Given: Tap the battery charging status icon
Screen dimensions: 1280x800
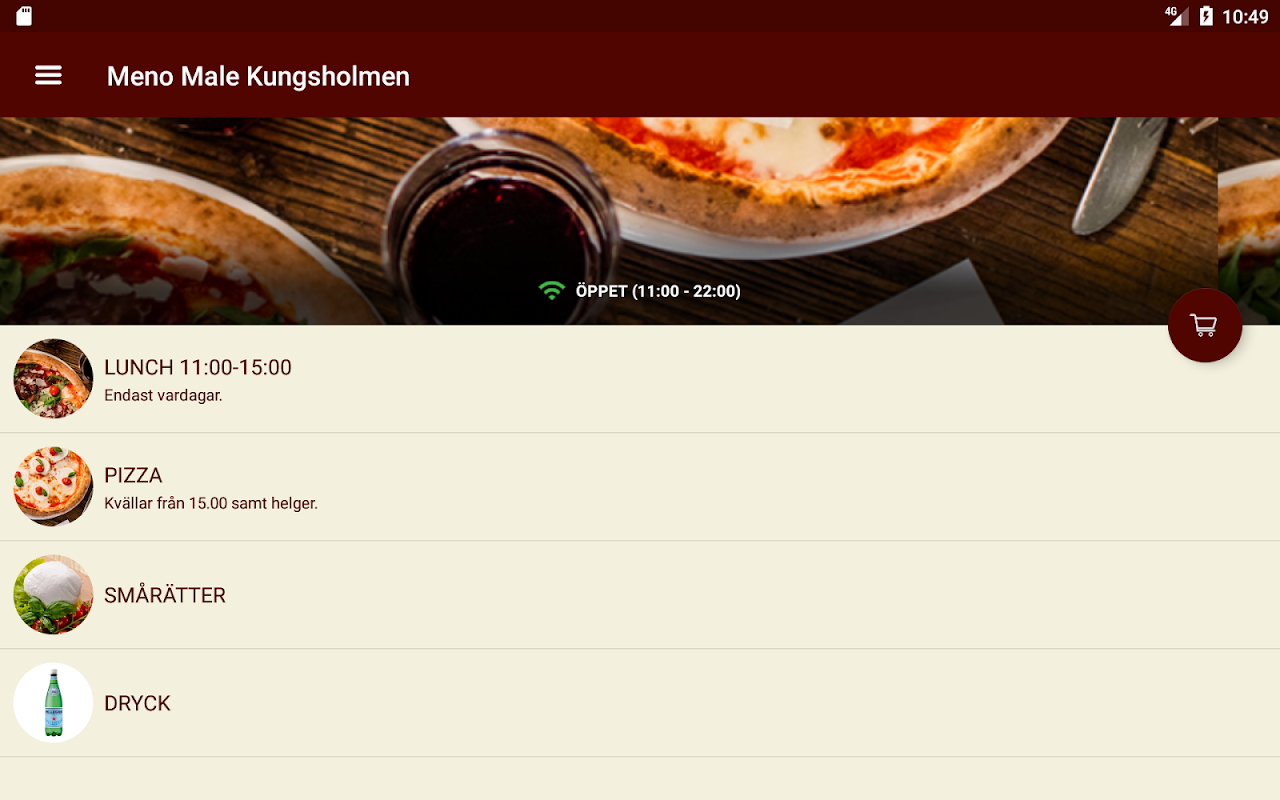Looking at the screenshot, I should [x=1206, y=16].
